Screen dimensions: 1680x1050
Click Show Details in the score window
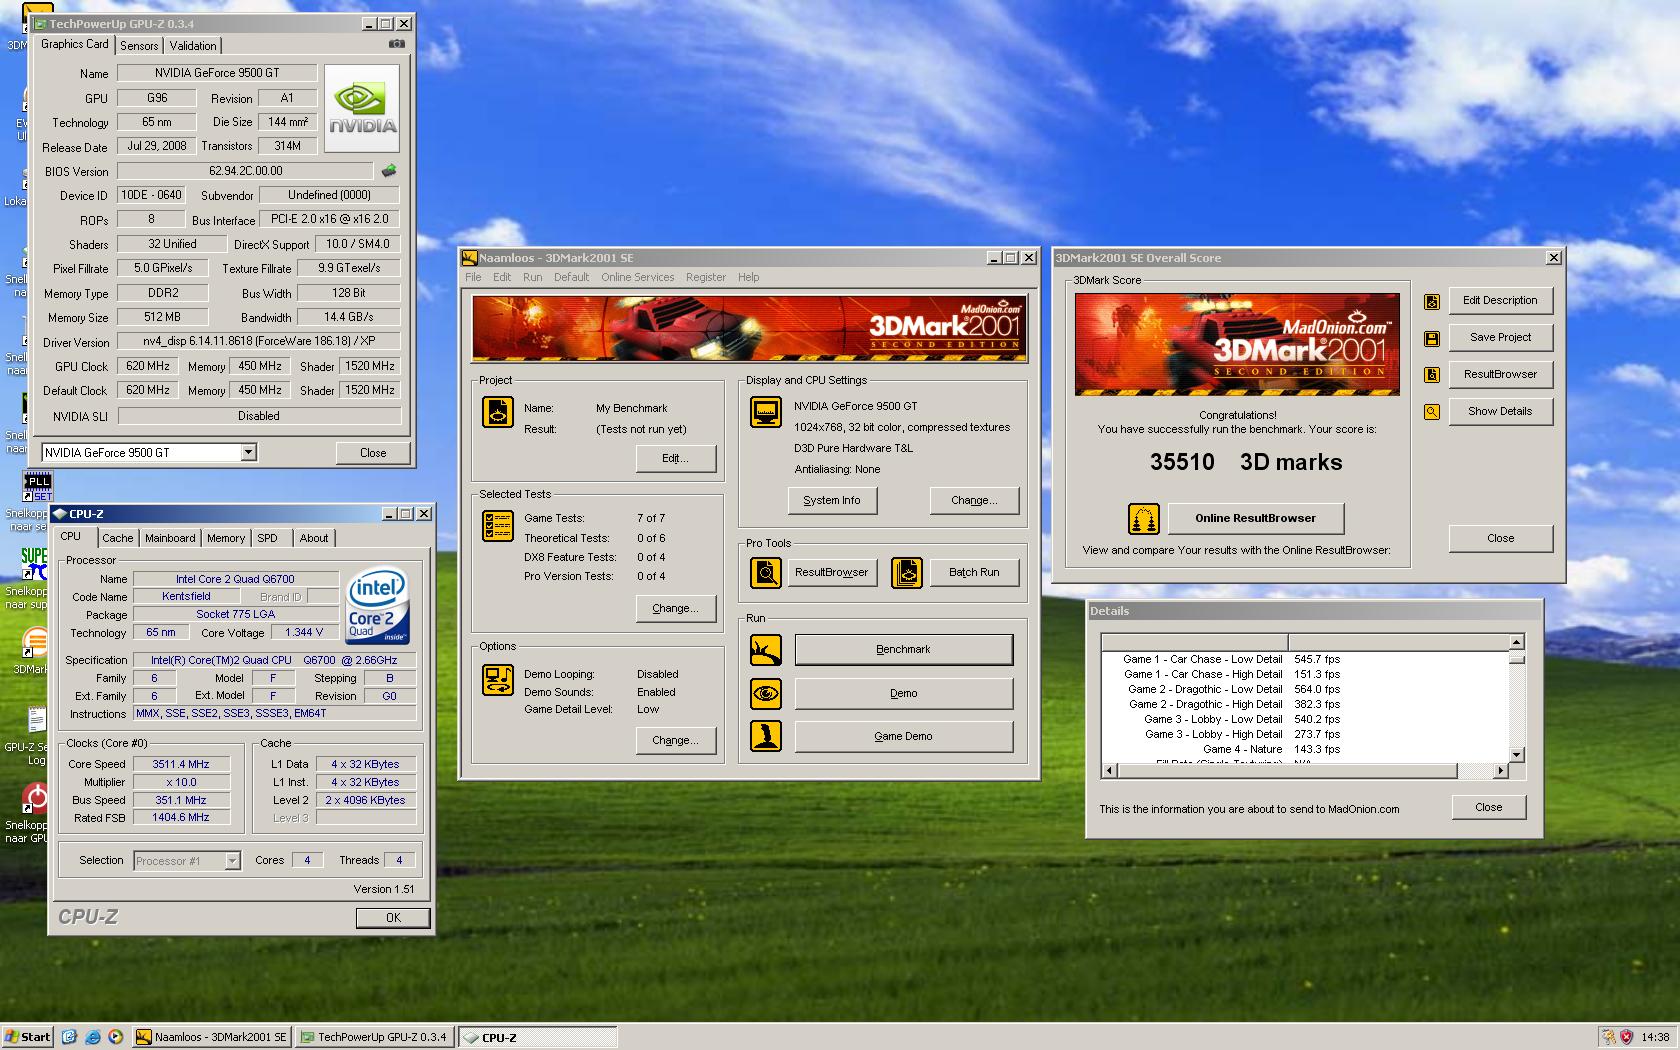pyautogui.click(x=1500, y=412)
